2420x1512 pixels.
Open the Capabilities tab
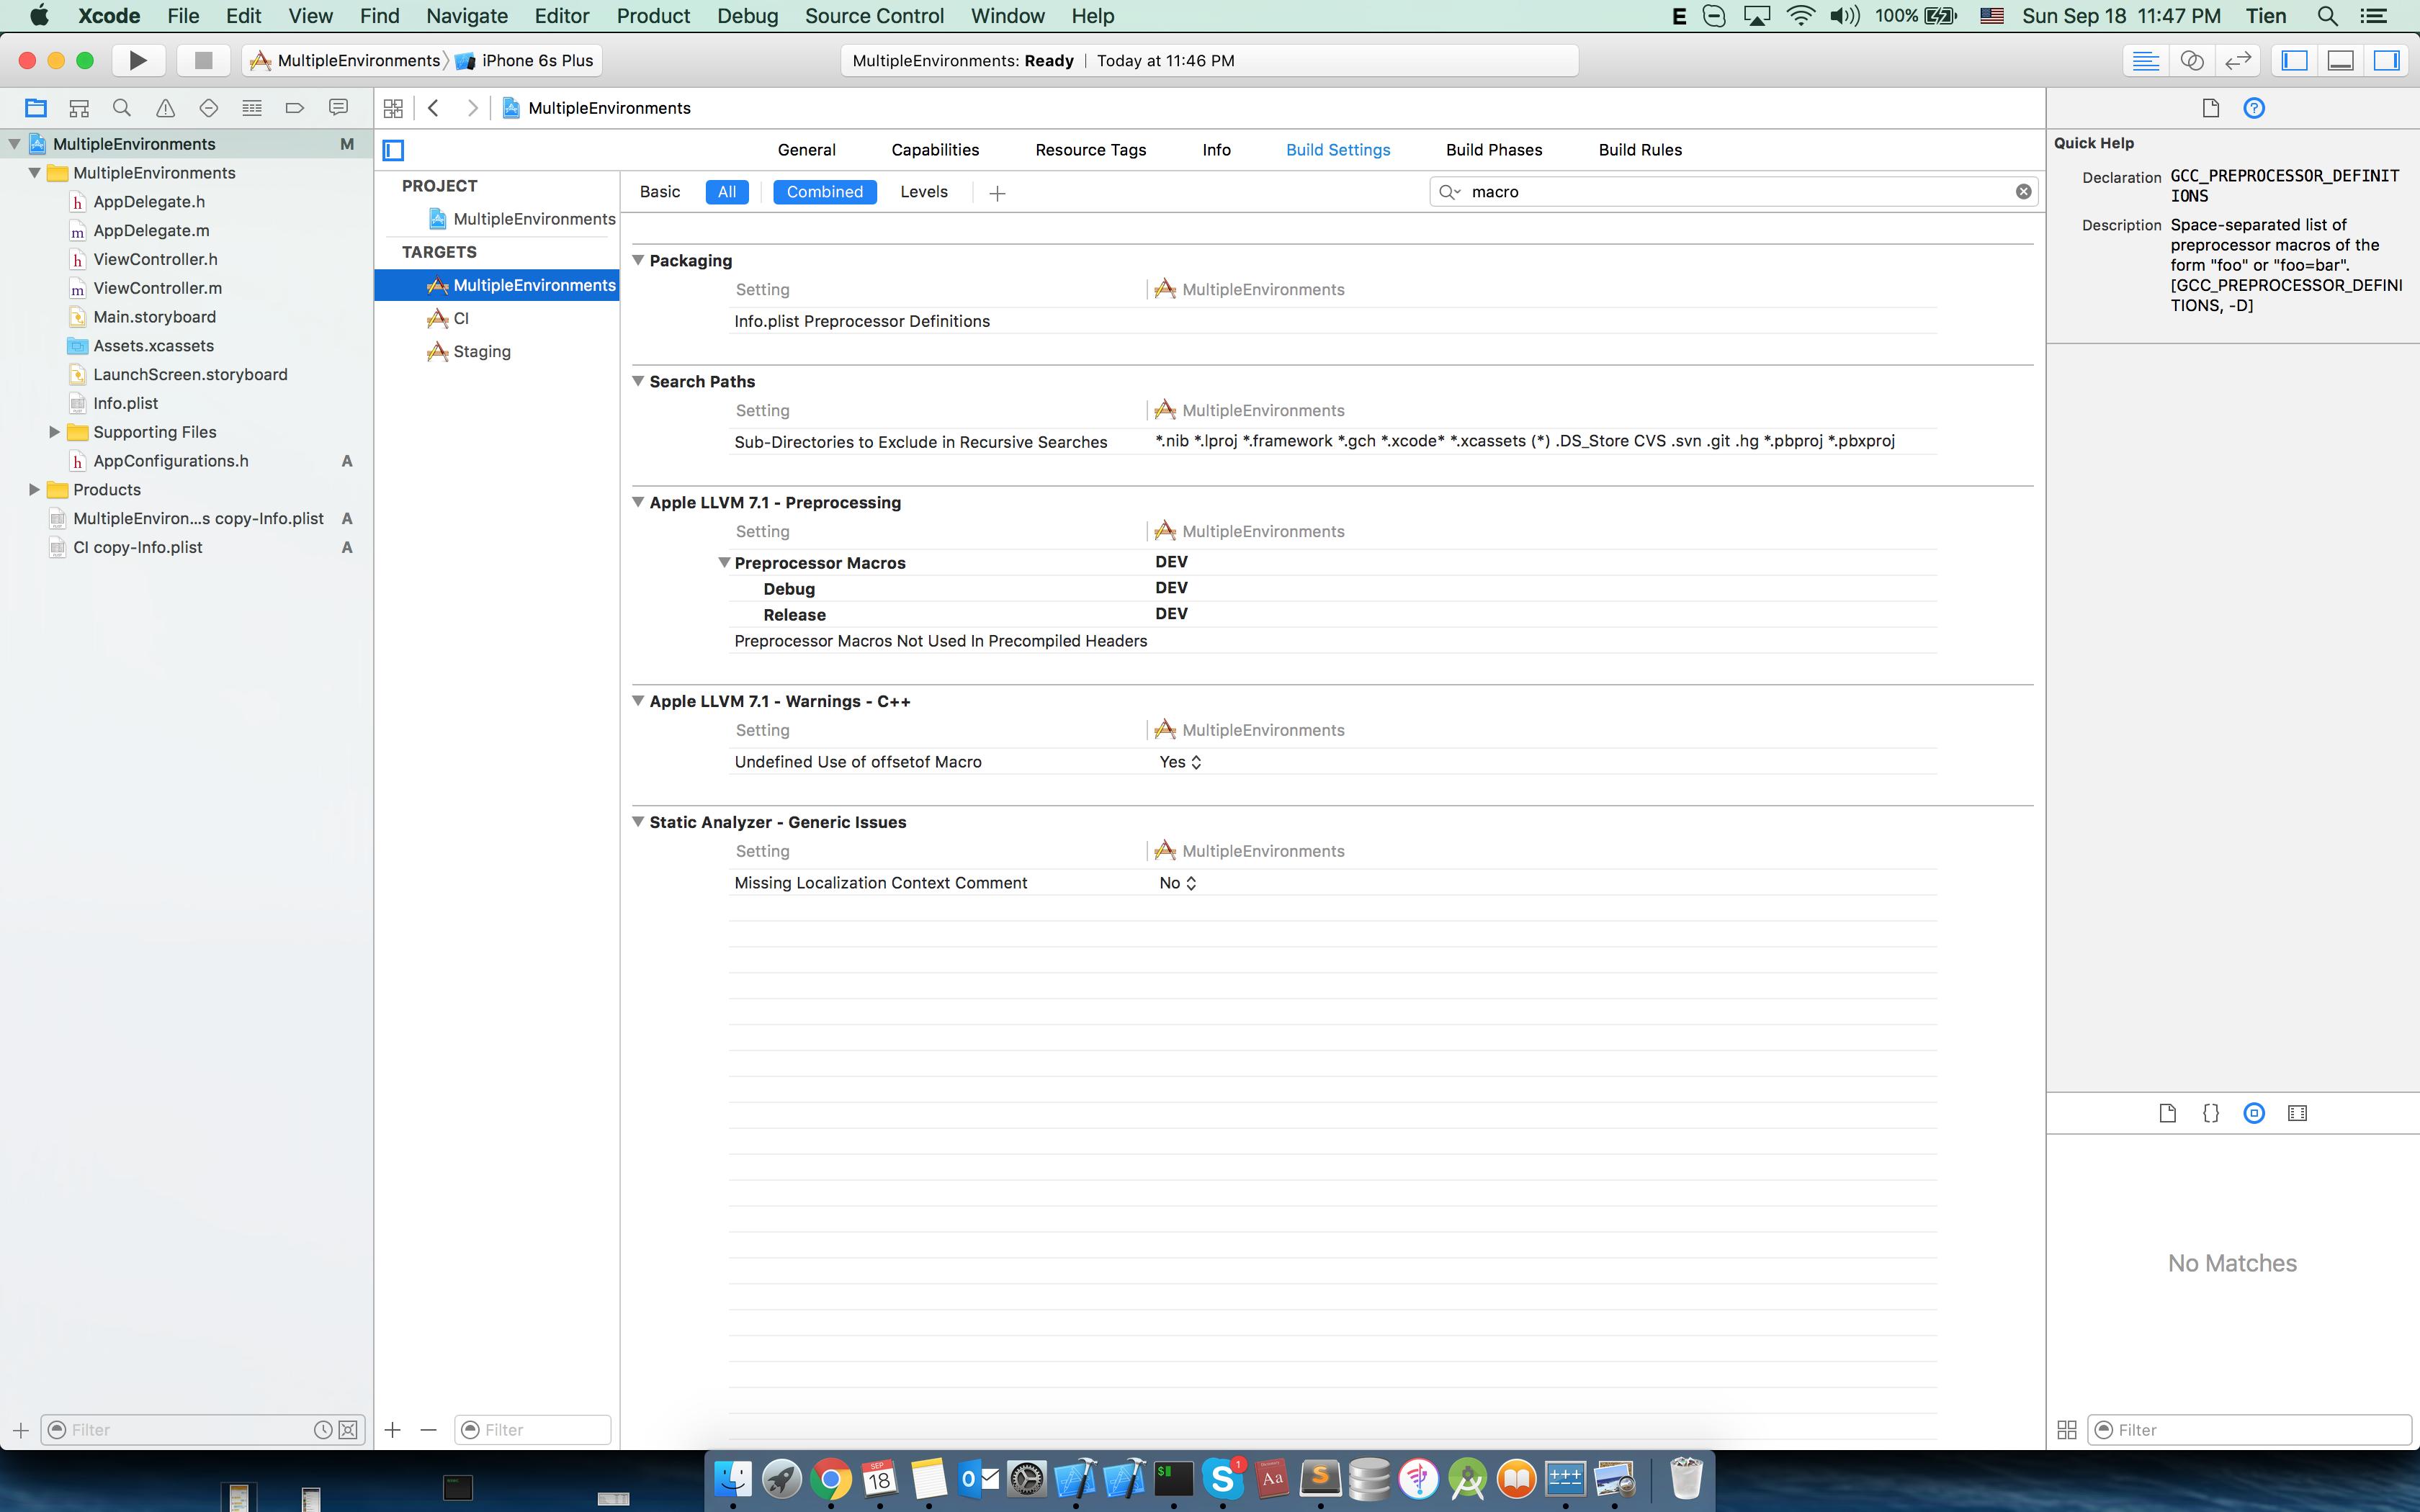[935, 150]
